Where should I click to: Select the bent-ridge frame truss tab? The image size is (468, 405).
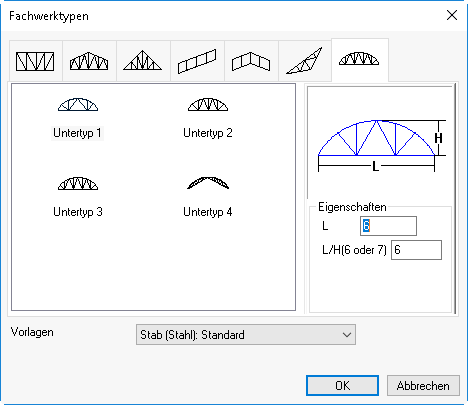tap(251, 61)
